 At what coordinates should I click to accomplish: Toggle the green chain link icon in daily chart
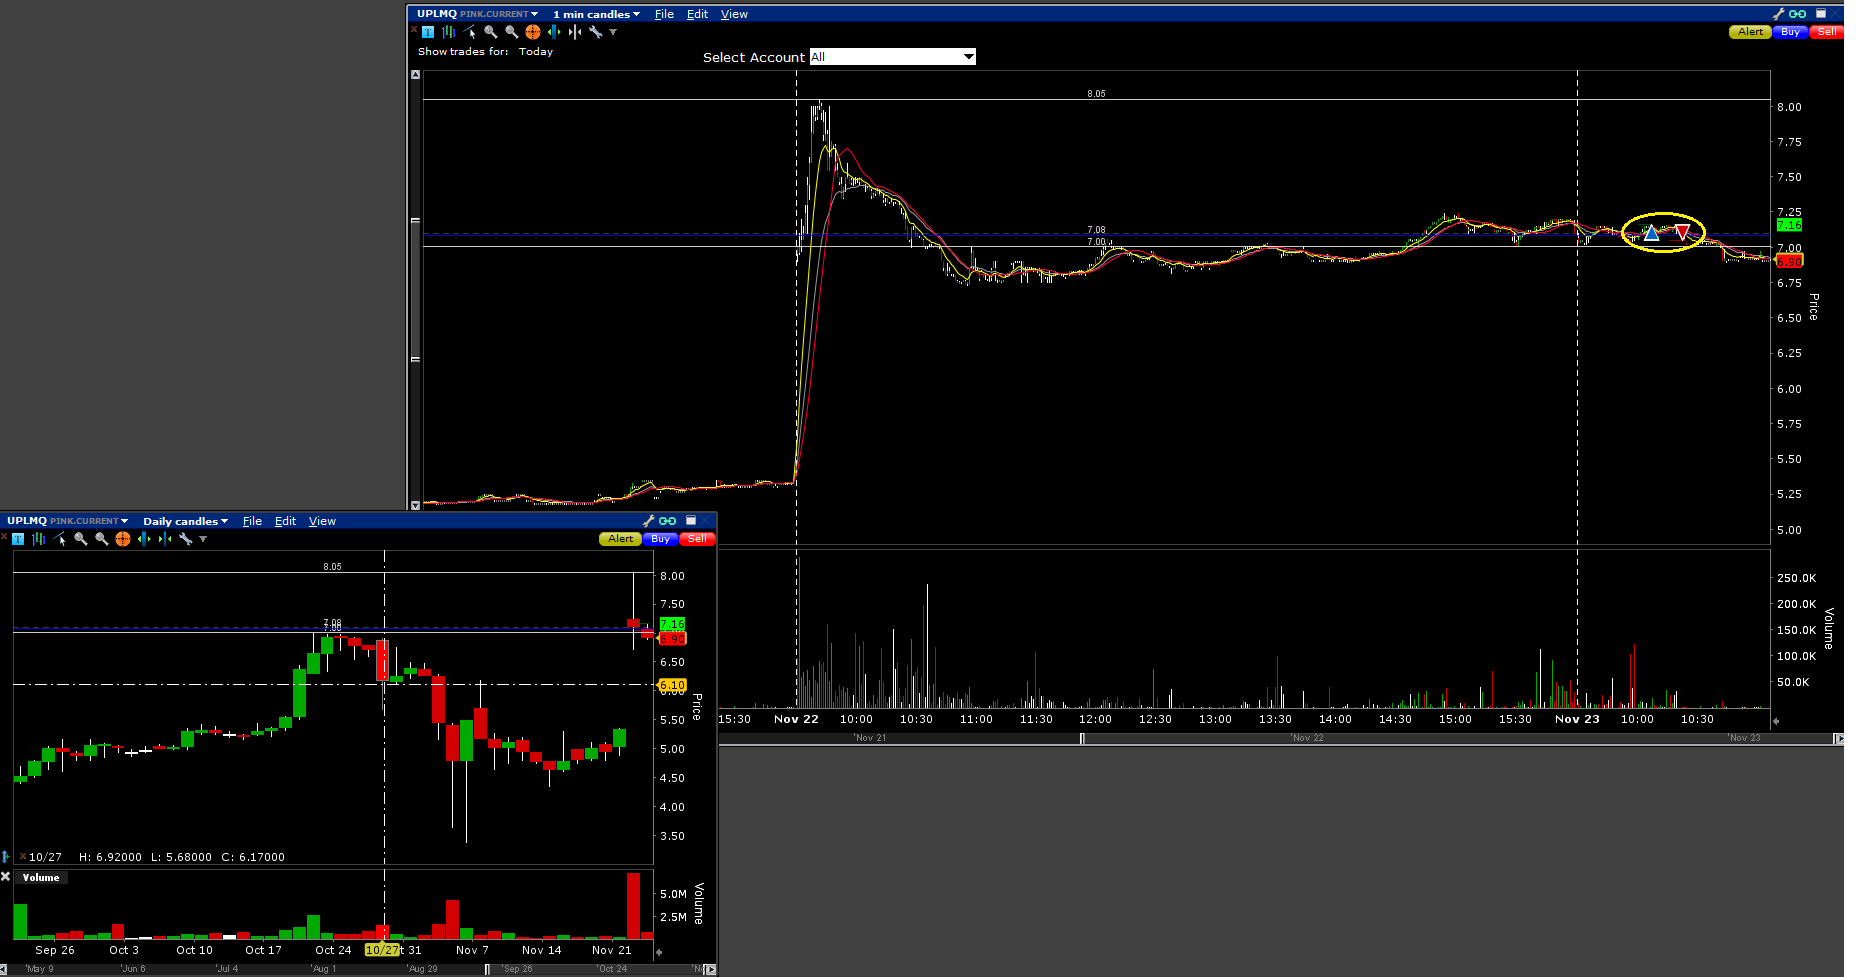pyautogui.click(x=668, y=521)
